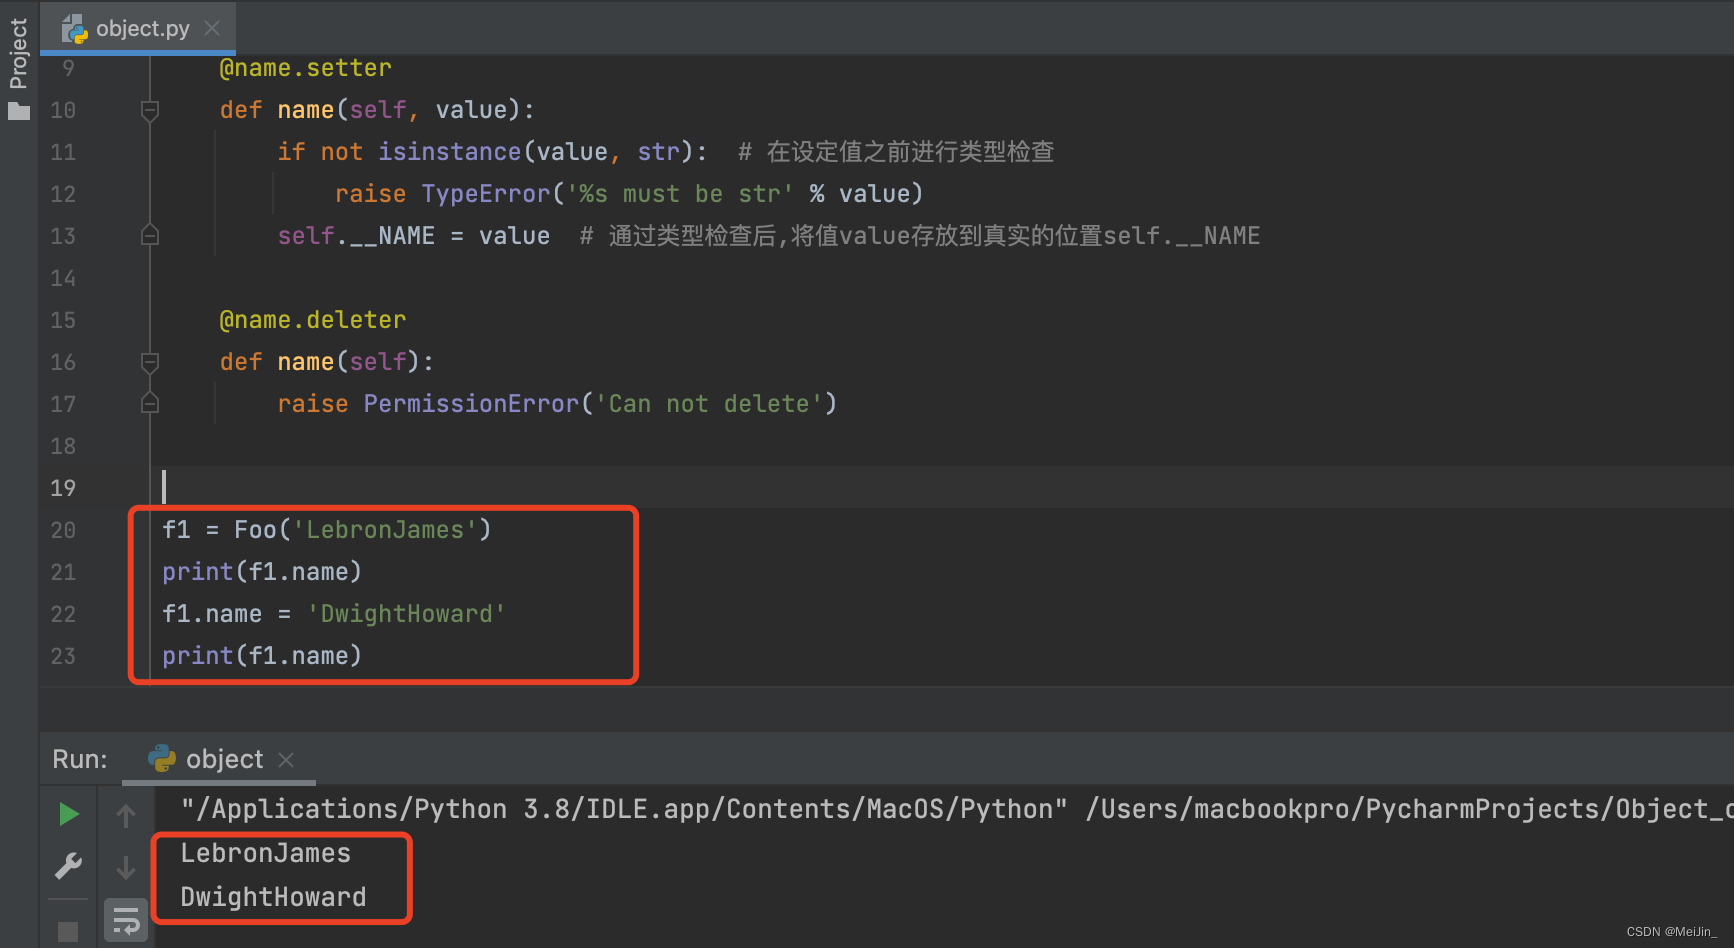This screenshot has height=948, width=1734.
Task: Click the Python interpreter path in console
Action: click(624, 809)
